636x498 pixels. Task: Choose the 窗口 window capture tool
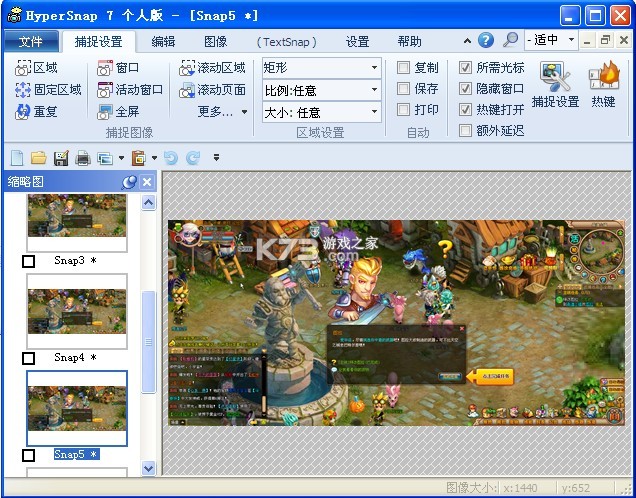118,68
